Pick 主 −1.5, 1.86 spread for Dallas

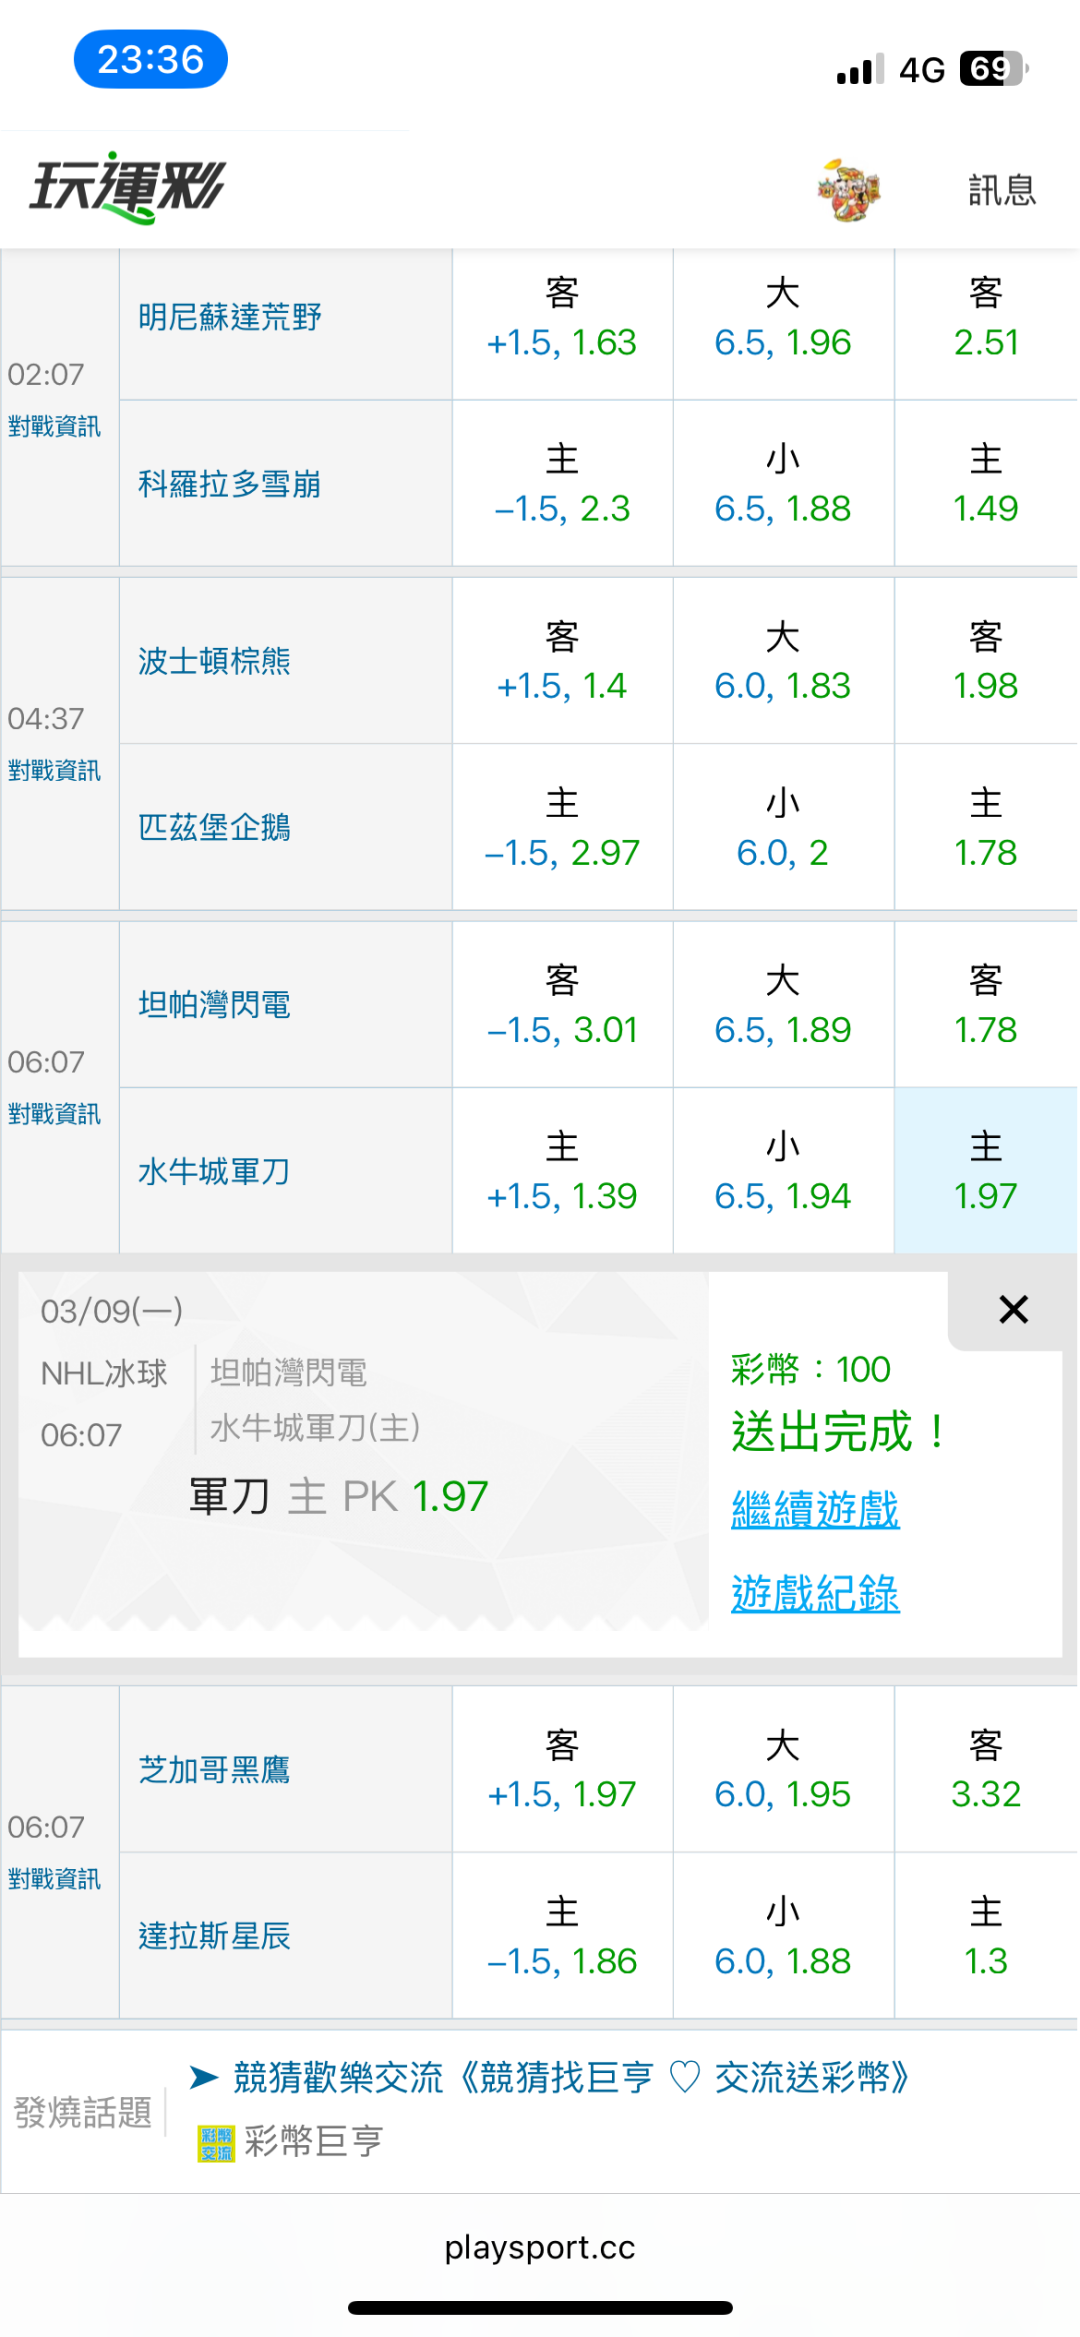tap(562, 1936)
